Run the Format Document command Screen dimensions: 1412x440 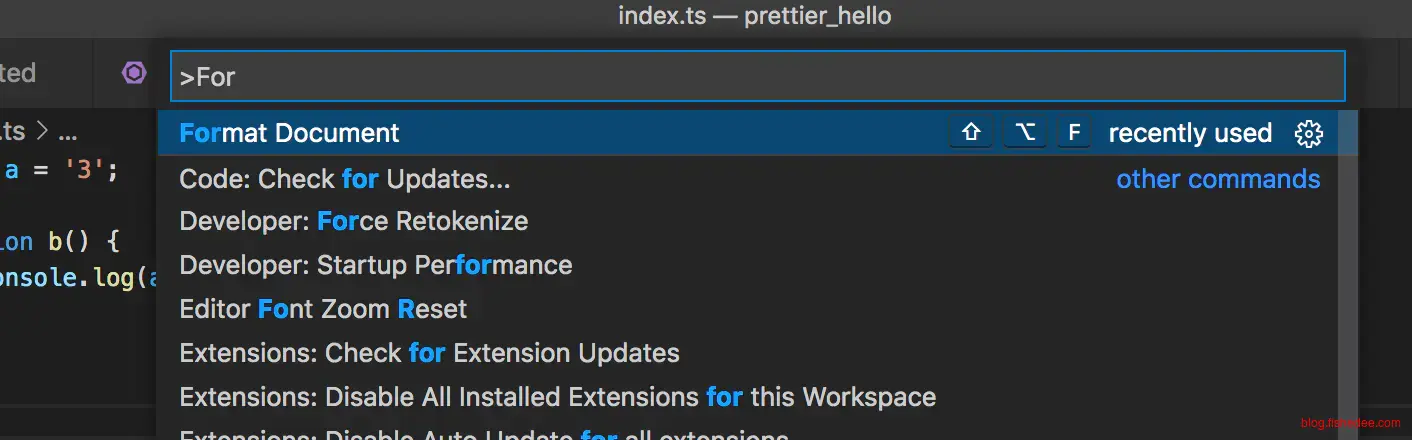290,134
